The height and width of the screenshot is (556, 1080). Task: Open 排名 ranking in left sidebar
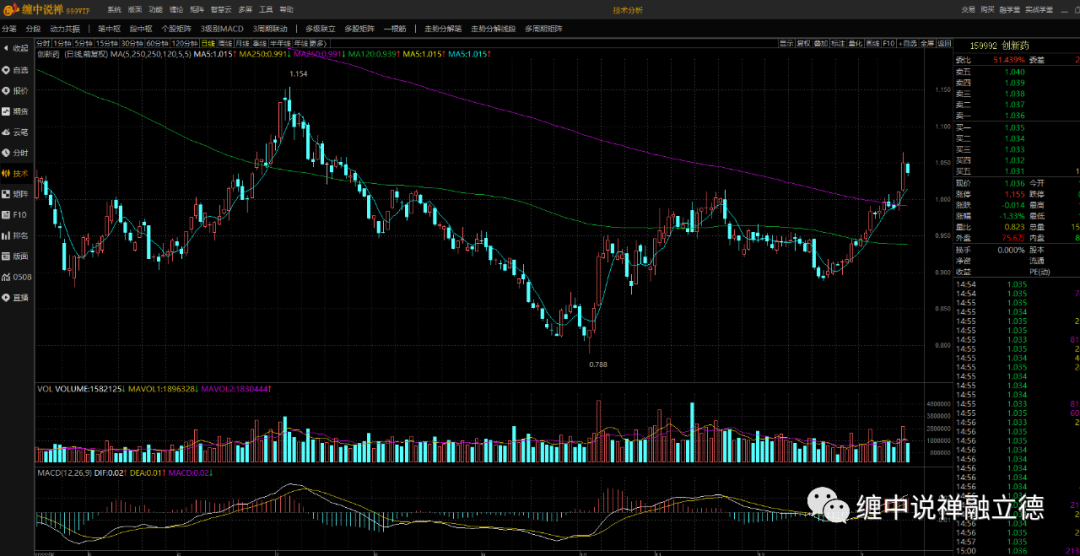15,235
